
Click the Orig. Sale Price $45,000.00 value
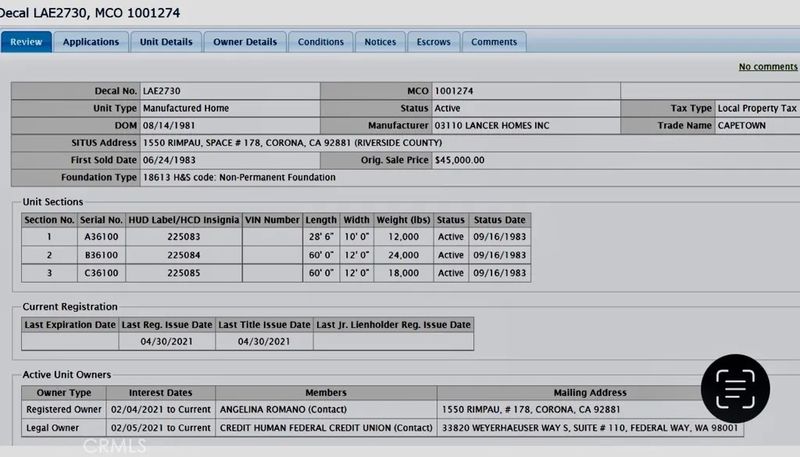click(460, 160)
